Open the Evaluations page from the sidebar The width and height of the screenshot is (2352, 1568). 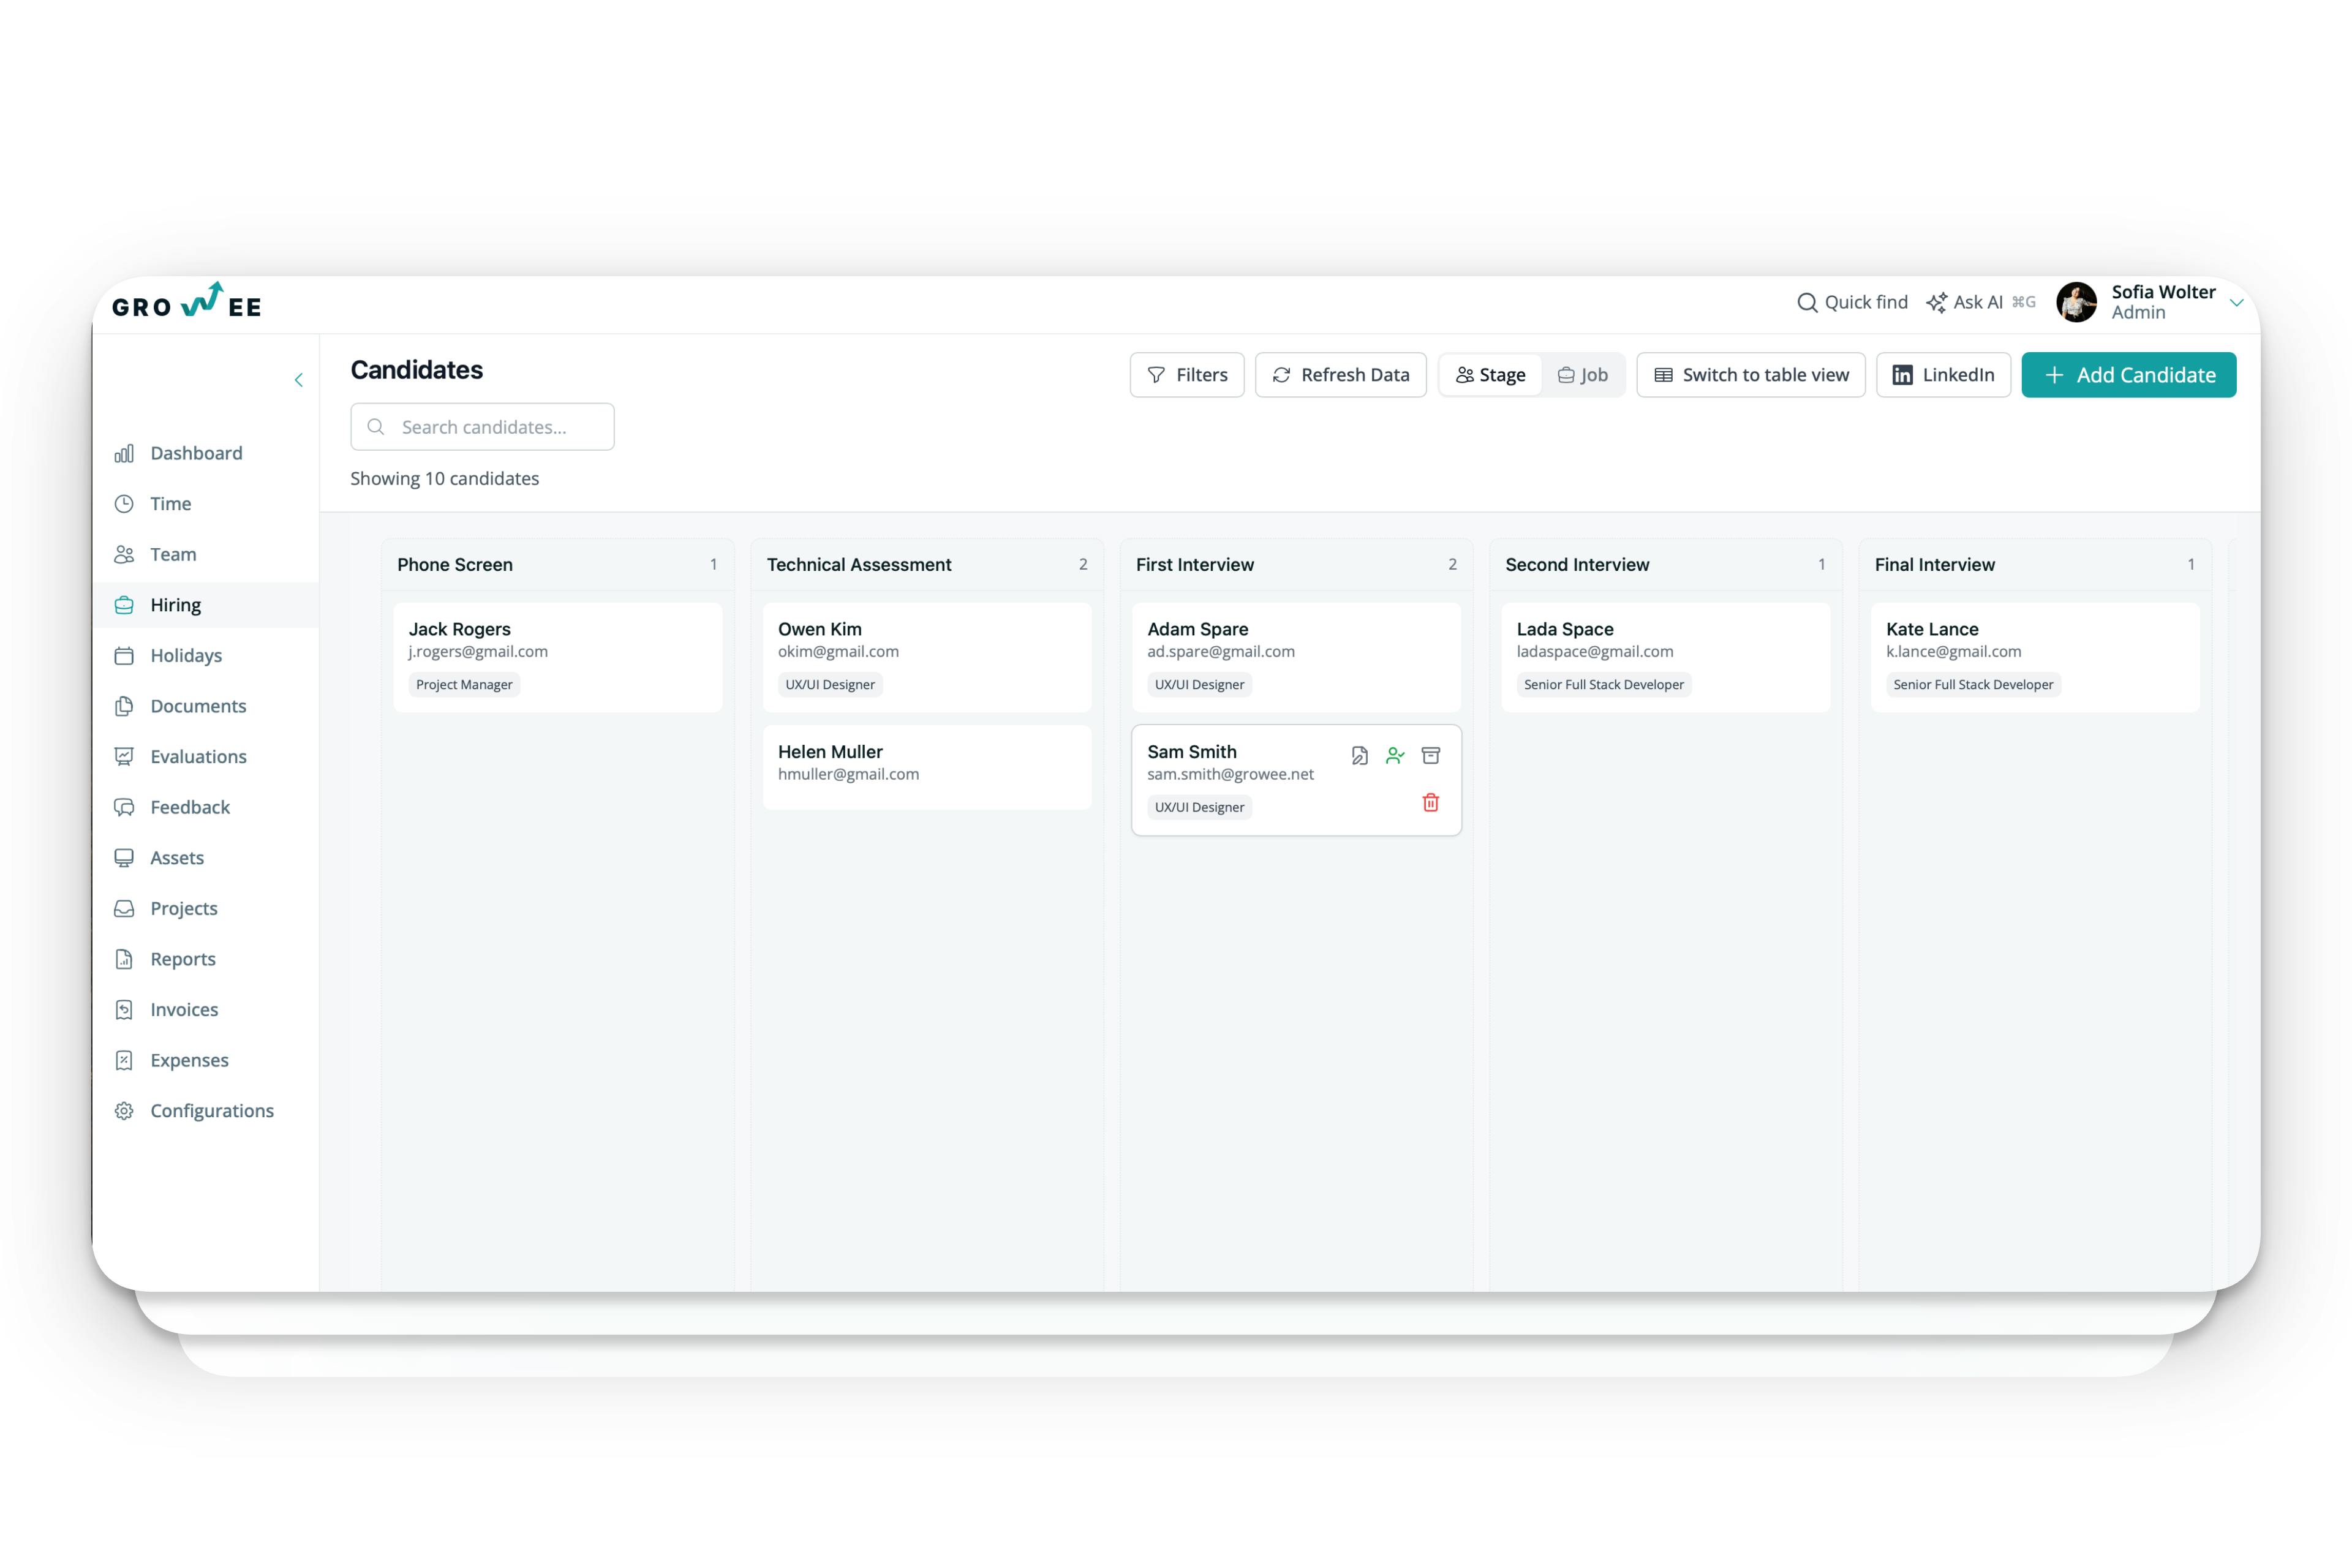tap(198, 756)
